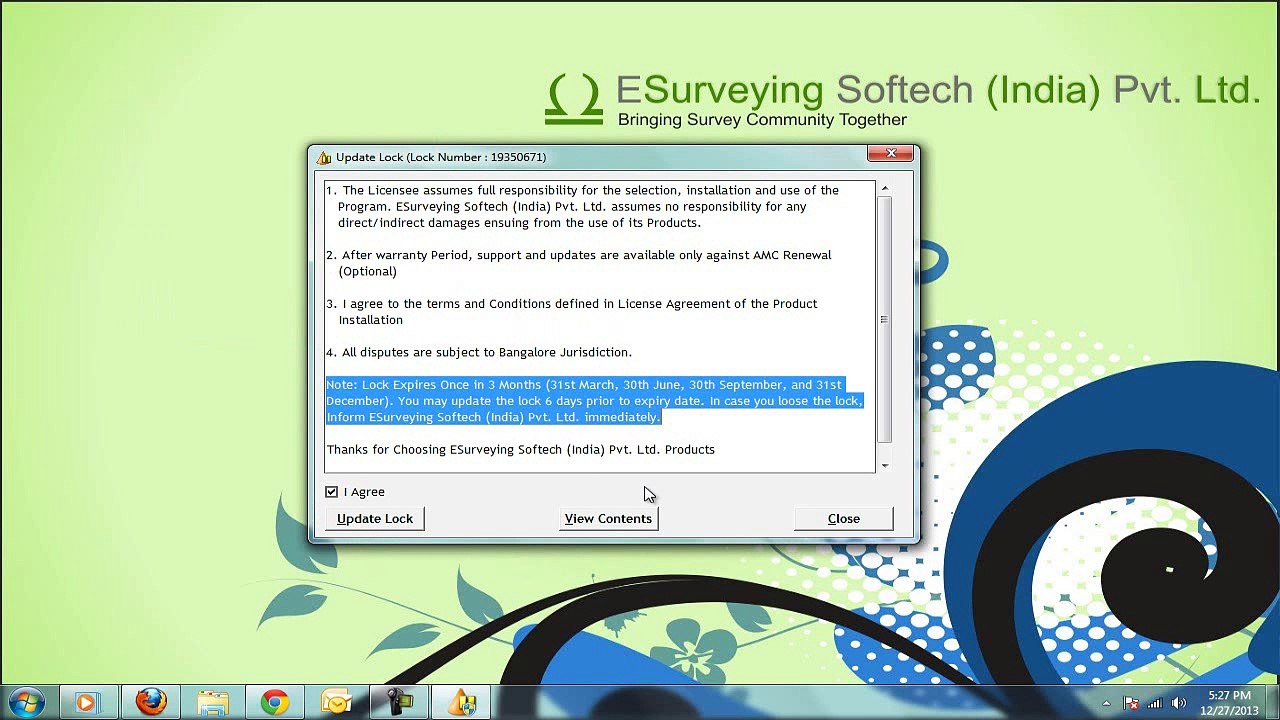
Task: Uncheck the I Agree checkbox
Action: click(x=332, y=492)
